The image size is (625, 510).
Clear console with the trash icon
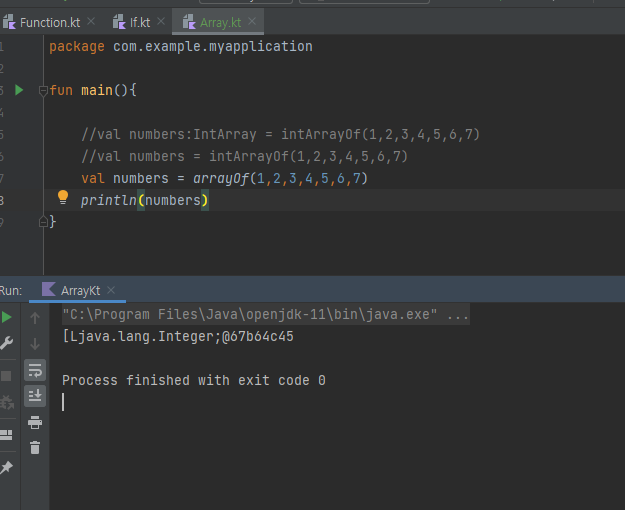pyautogui.click(x=35, y=447)
